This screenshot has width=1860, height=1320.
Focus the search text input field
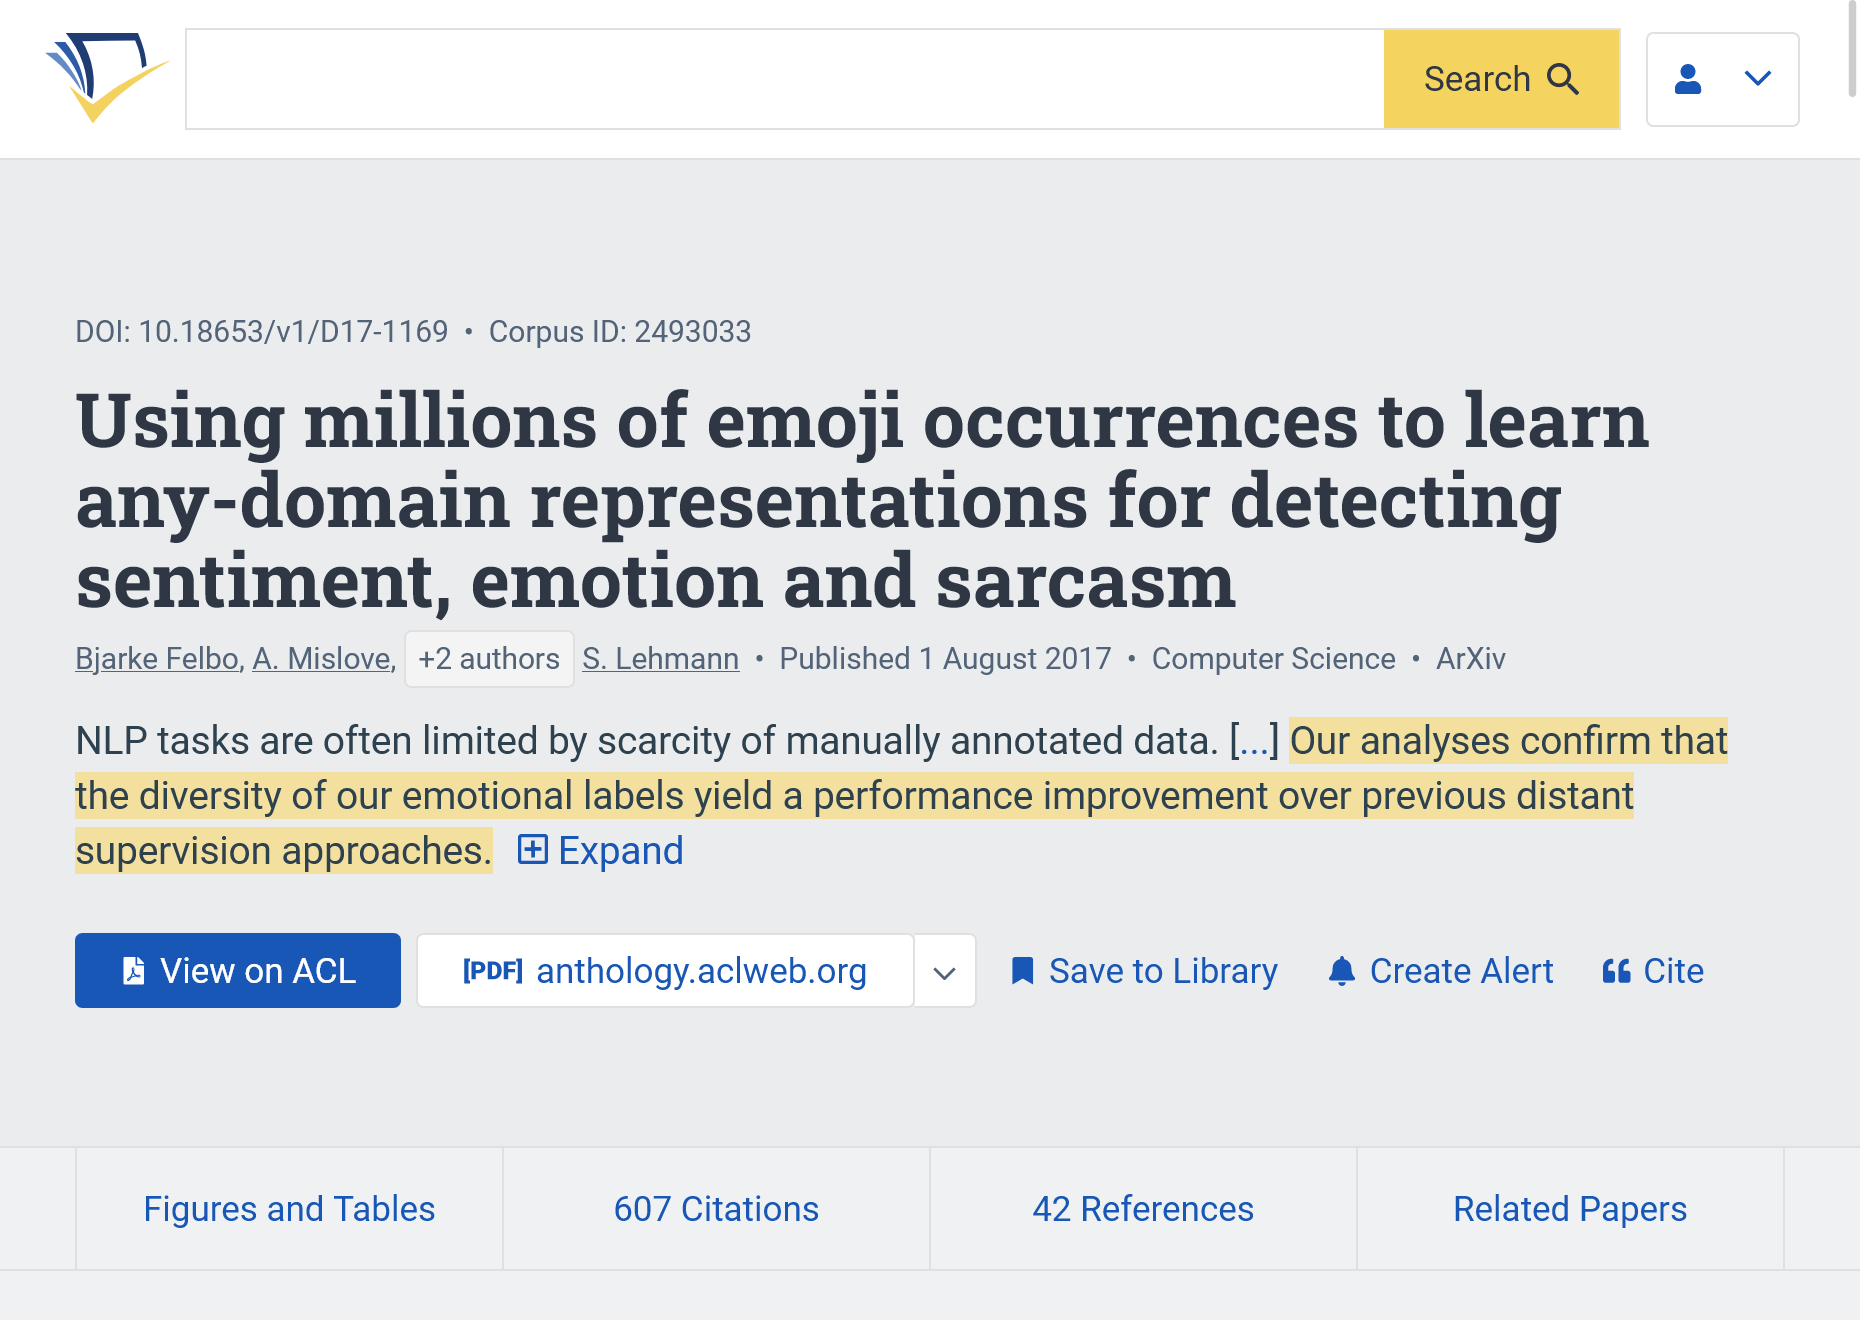point(784,79)
